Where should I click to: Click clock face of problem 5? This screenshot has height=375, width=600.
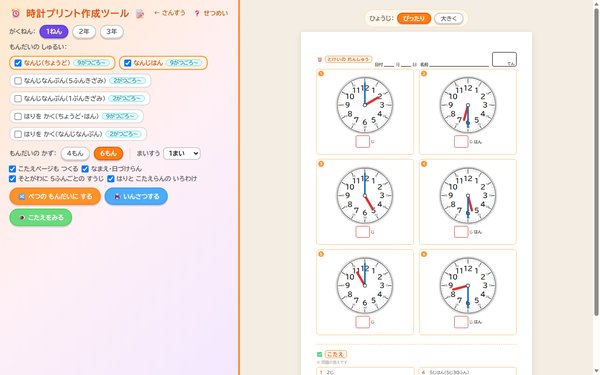click(x=365, y=285)
